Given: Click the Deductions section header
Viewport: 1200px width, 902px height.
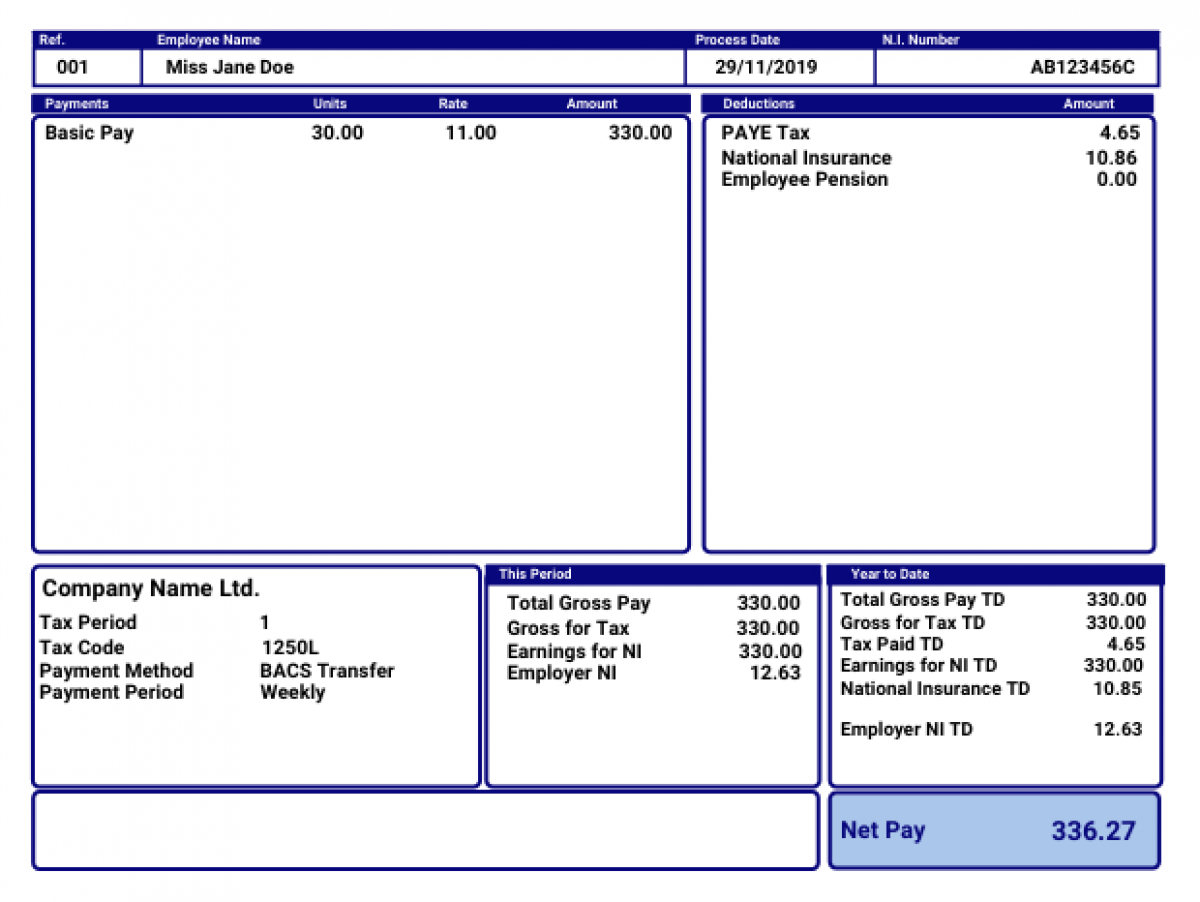Looking at the screenshot, I should (748, 103).
